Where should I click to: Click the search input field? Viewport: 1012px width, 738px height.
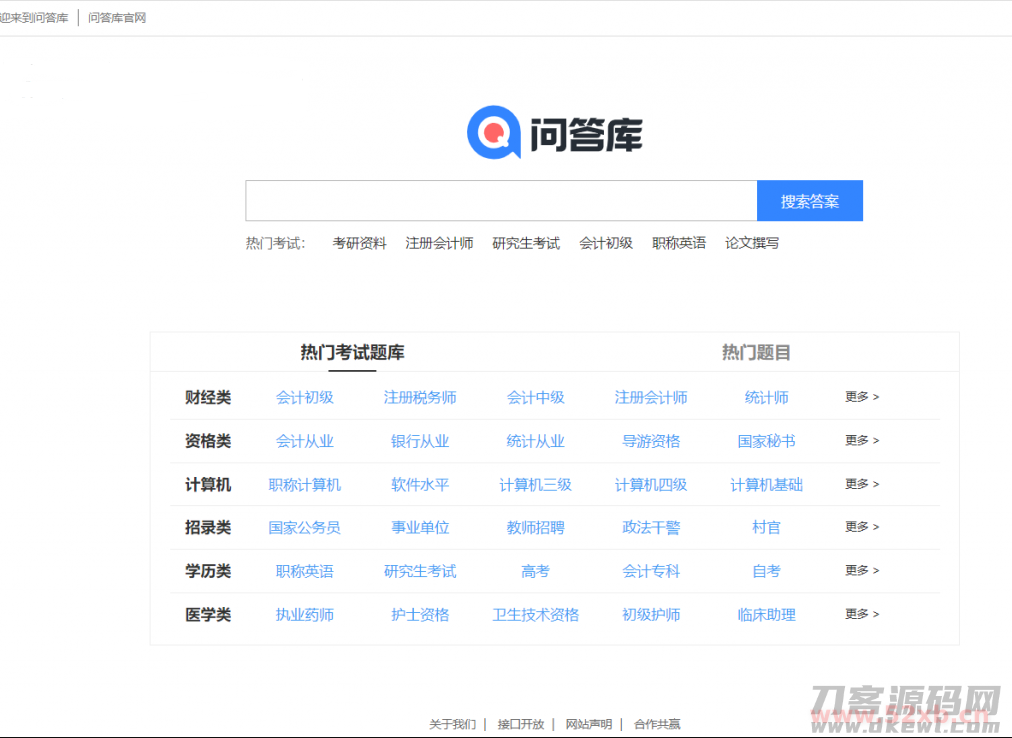coord(500,200)
